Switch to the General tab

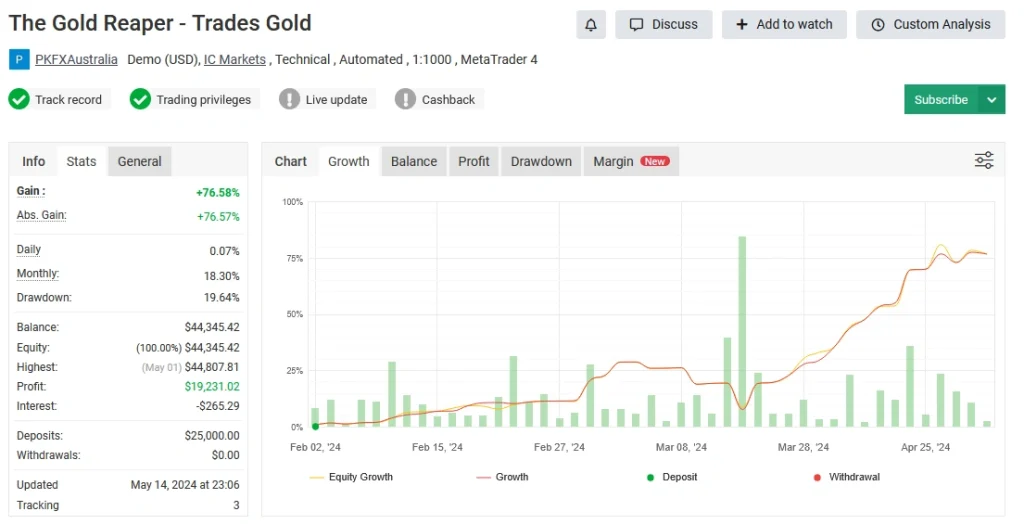coord(140,161)
